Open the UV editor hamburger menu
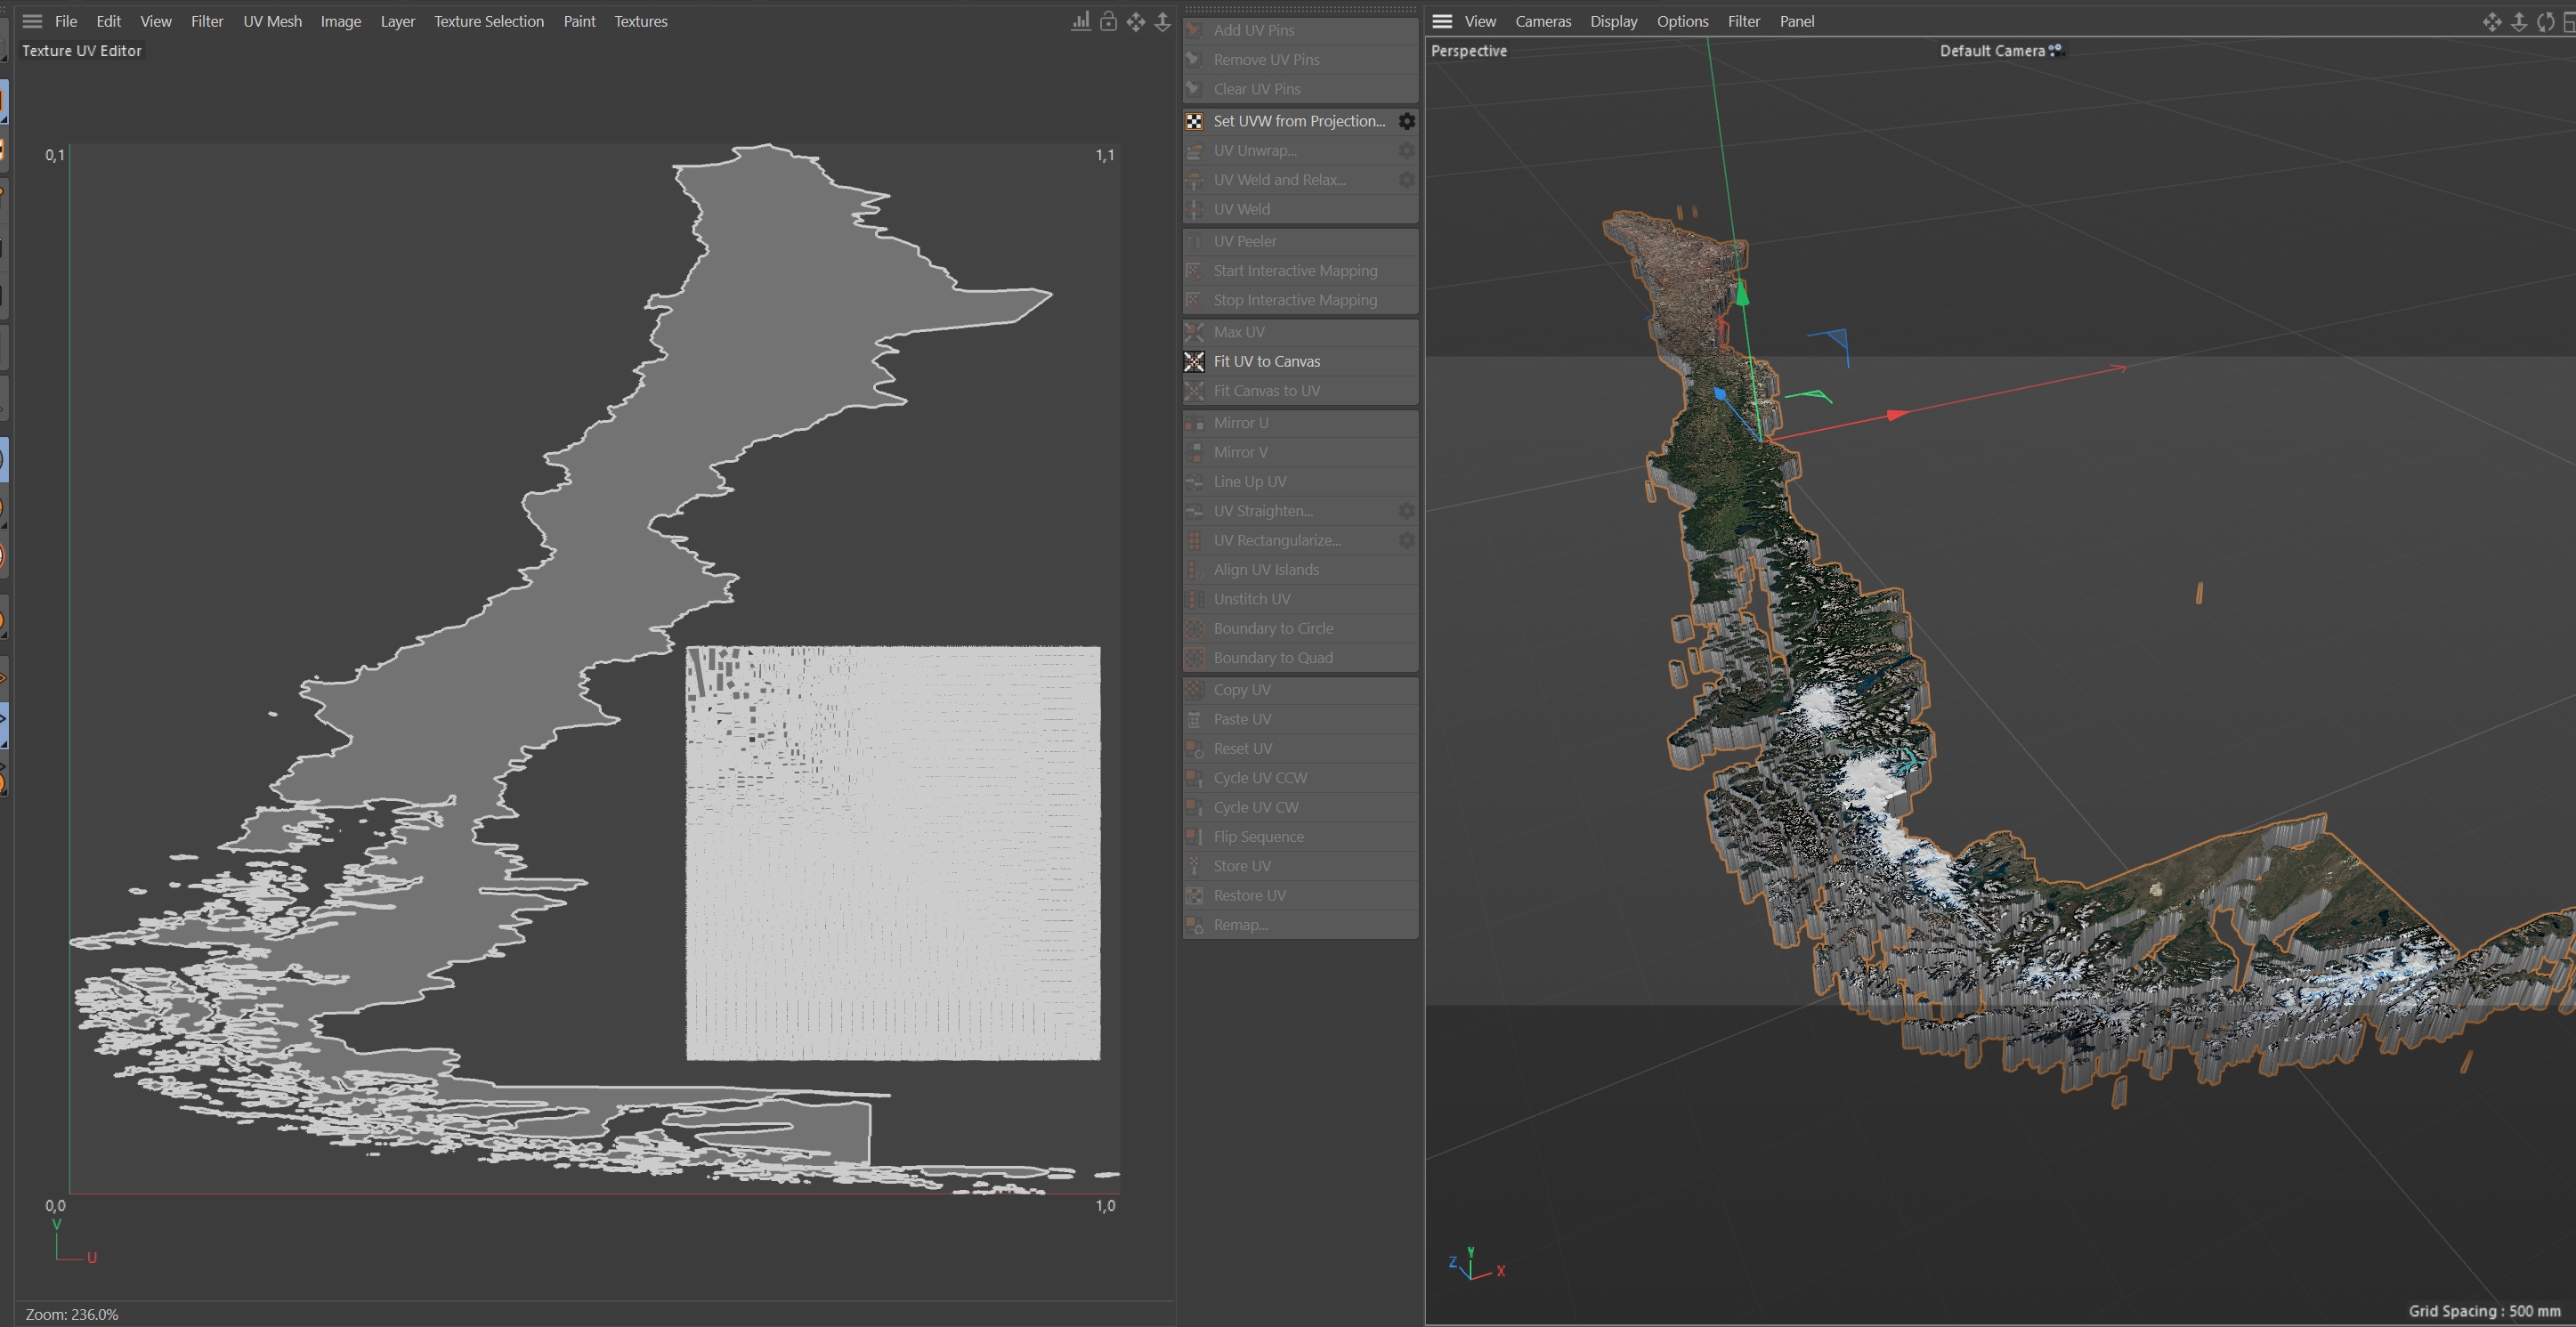 coord(32,21)
